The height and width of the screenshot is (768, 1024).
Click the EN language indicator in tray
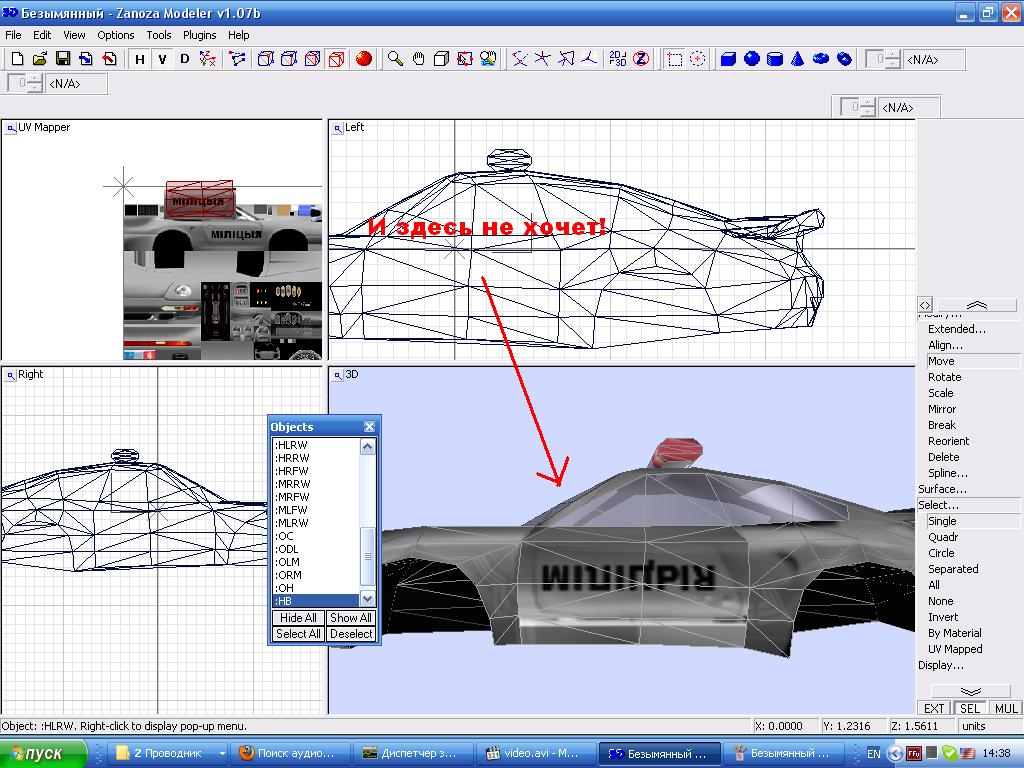point(874,754)
